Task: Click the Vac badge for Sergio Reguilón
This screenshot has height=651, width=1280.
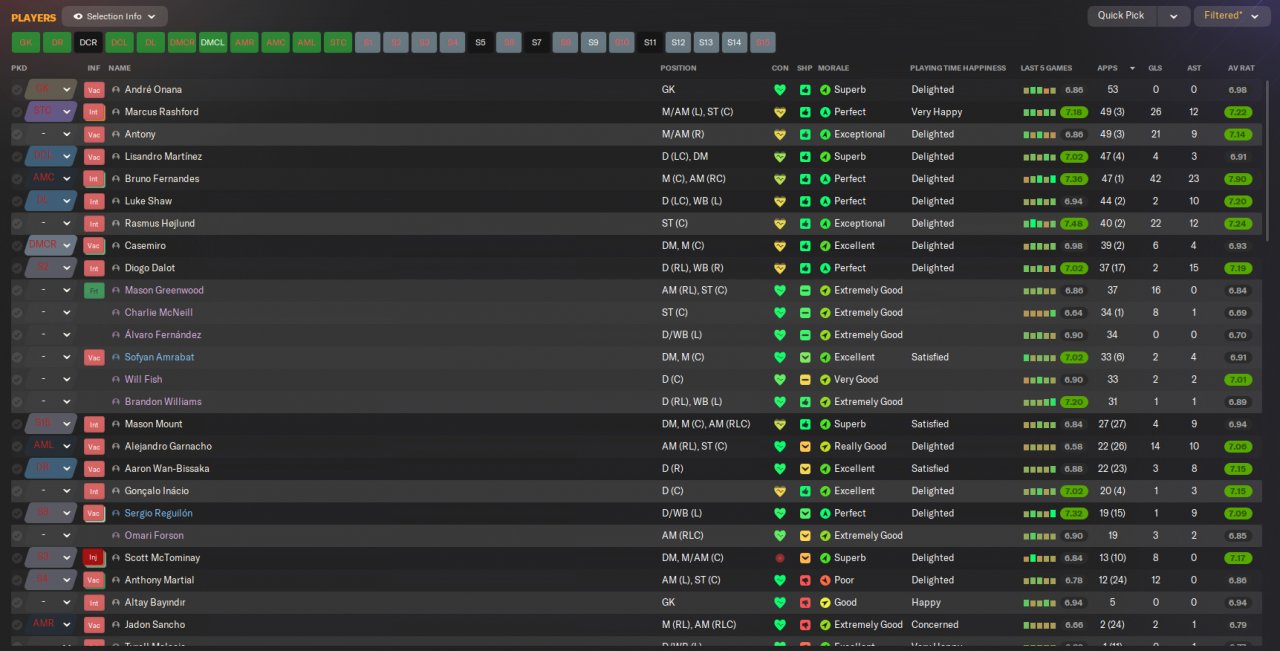Action: [x=94, y=514]
